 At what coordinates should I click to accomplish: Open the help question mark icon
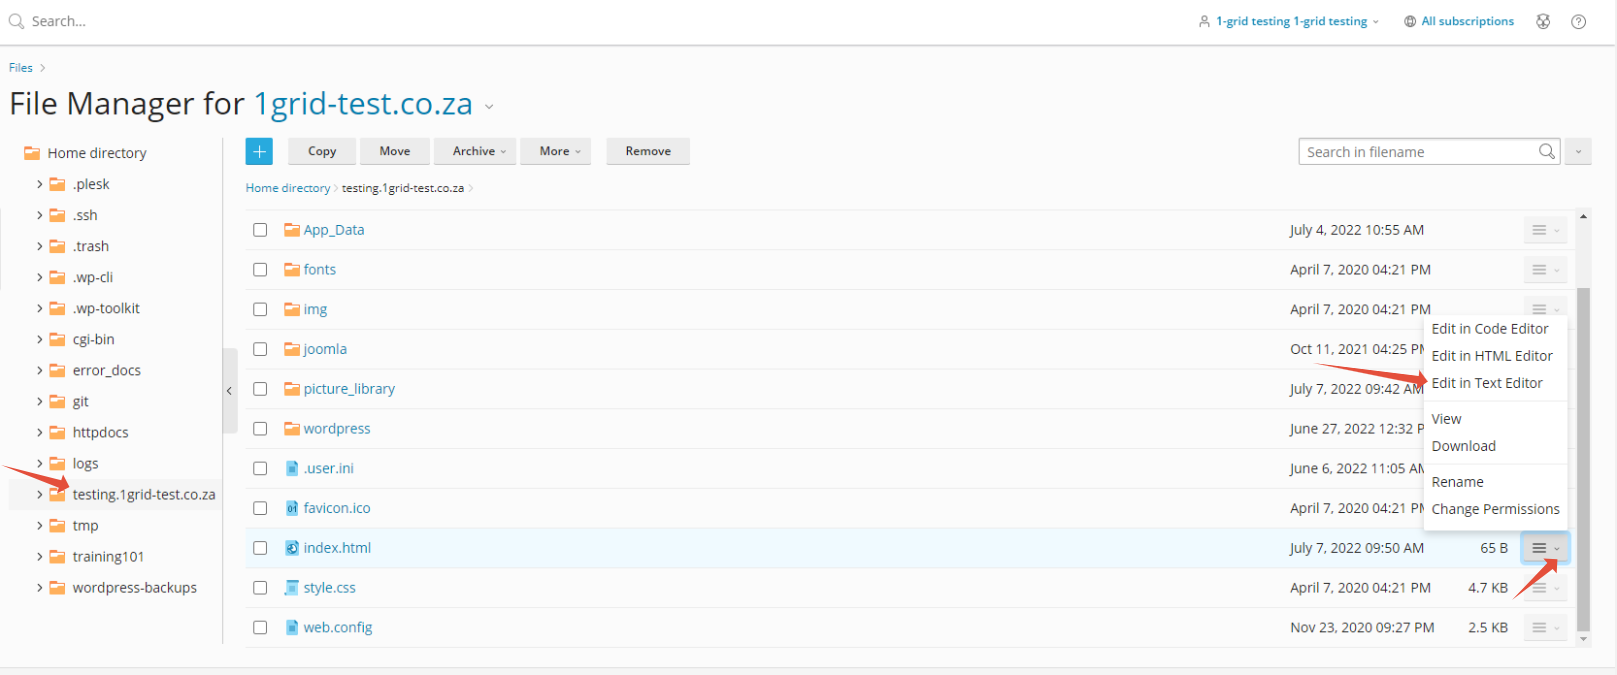point(1578,21)
